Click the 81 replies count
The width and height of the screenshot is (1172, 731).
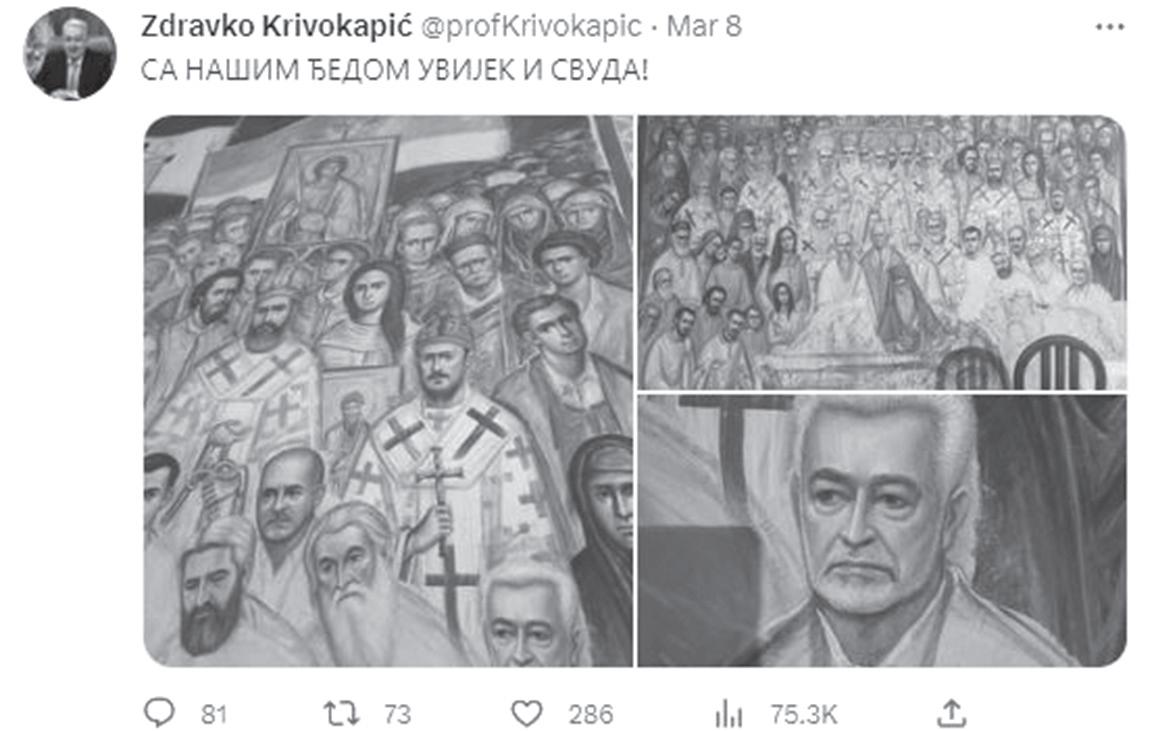point(214,715)
